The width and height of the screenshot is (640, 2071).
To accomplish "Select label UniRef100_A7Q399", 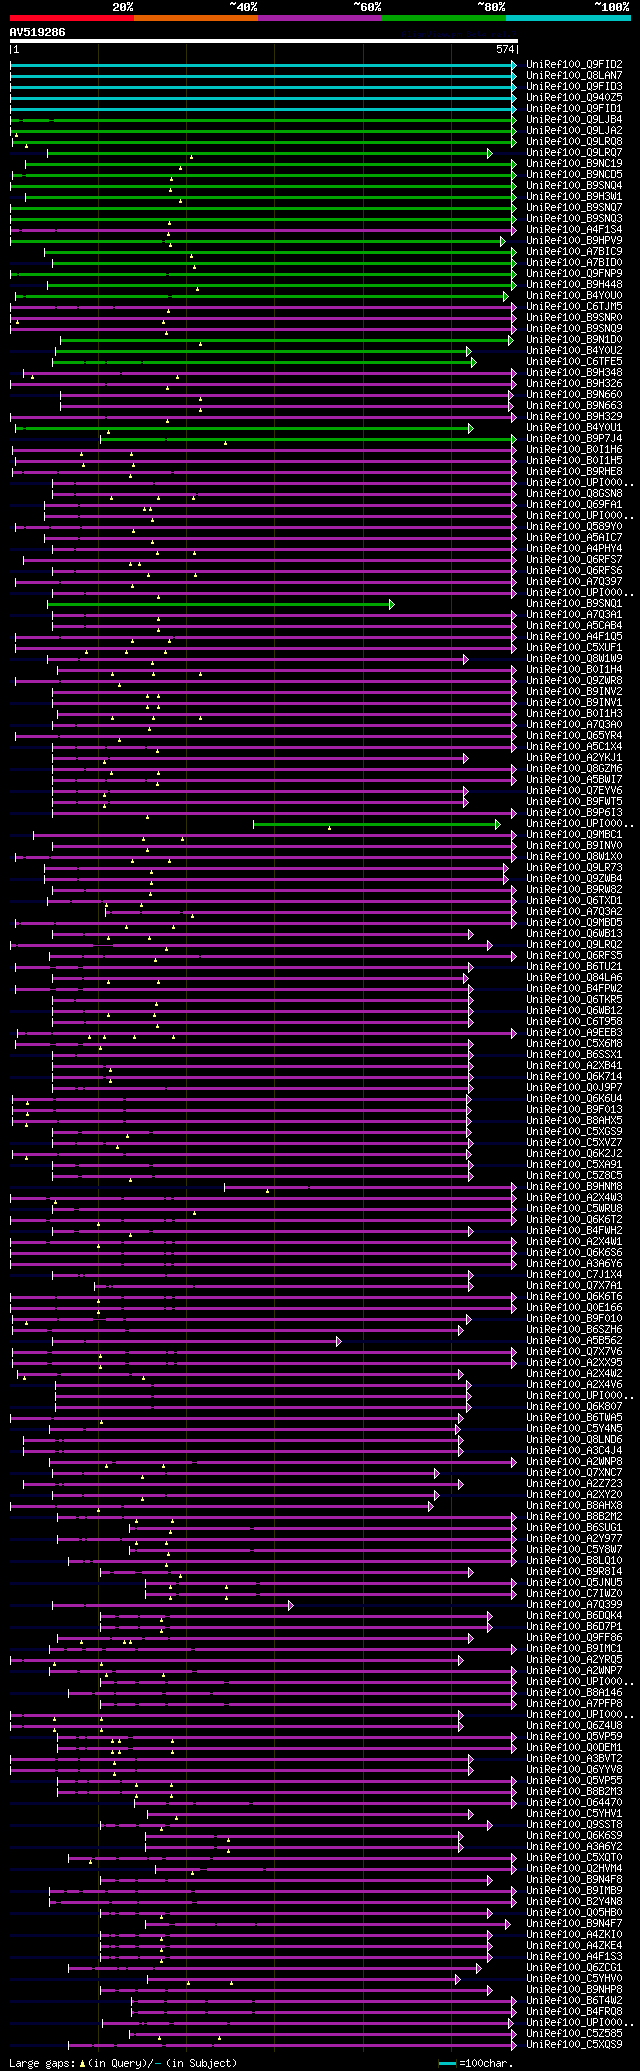I will coord(574,1605).
